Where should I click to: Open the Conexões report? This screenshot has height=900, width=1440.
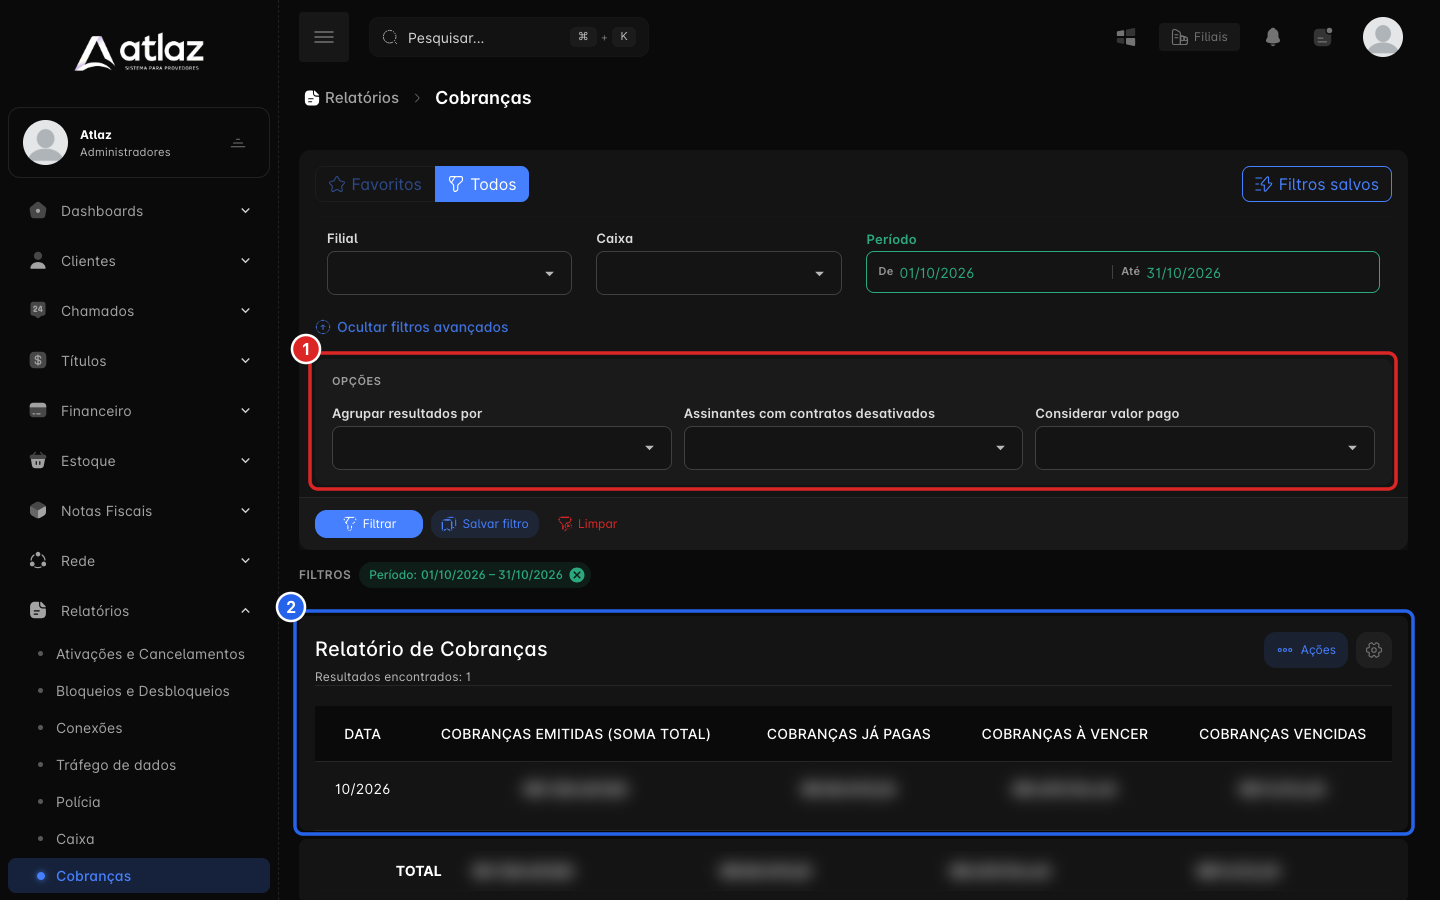click(89, 728)
